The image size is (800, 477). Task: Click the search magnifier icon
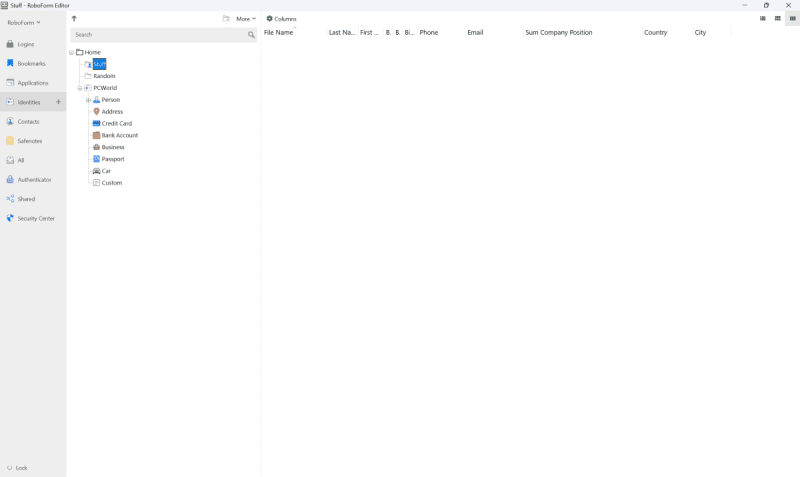[x=251, y=35]
